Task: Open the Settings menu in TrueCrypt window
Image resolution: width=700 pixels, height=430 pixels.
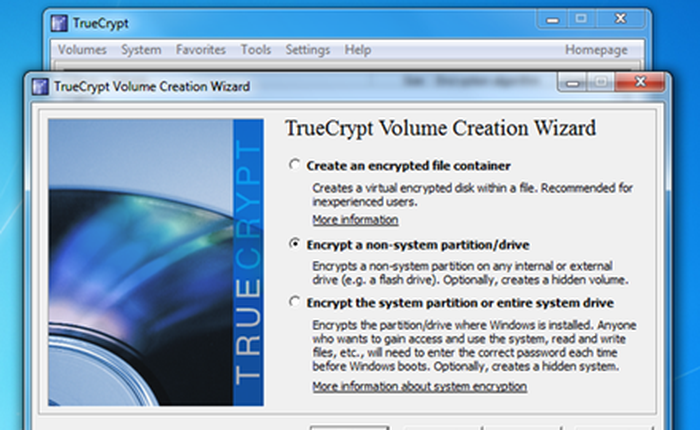Action: (308, 50)
